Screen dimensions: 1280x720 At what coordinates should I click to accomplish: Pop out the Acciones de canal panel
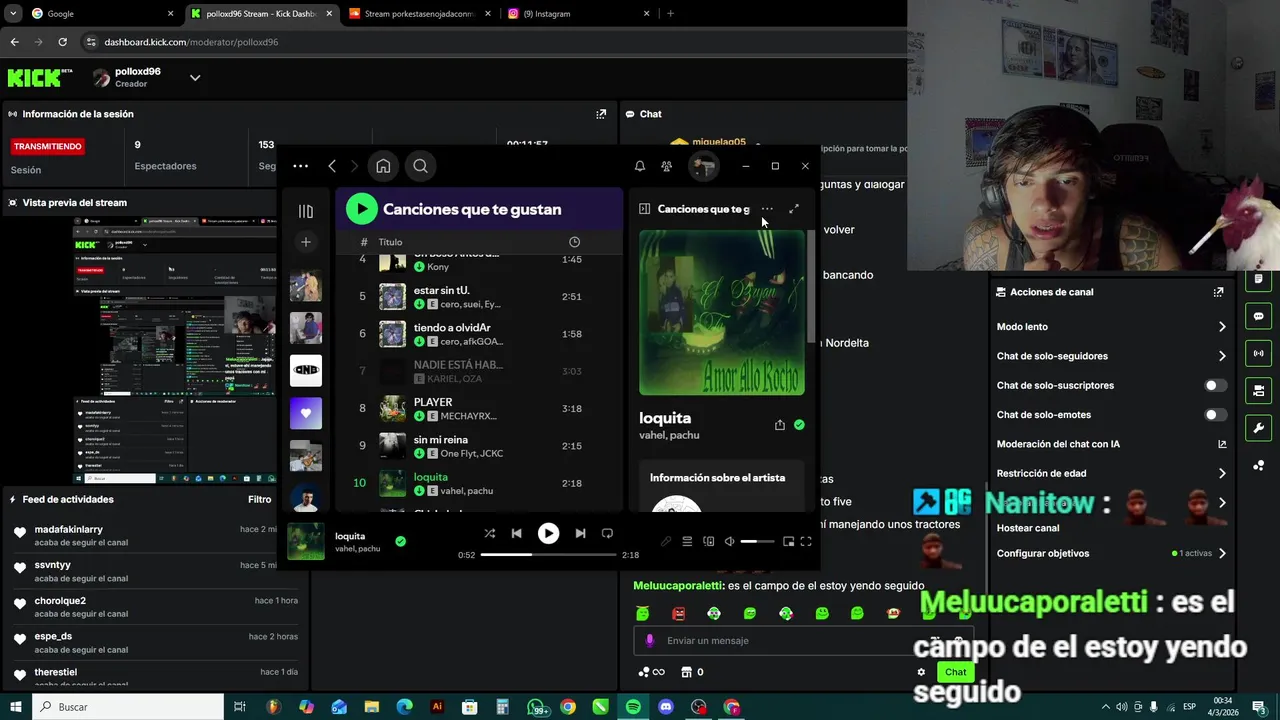pos(1218,292)
